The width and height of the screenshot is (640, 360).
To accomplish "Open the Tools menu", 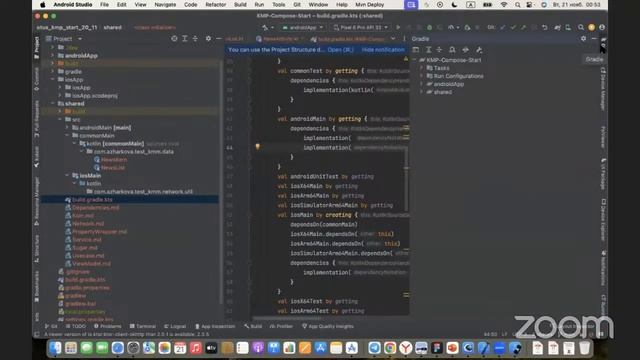I will [279, 5].
